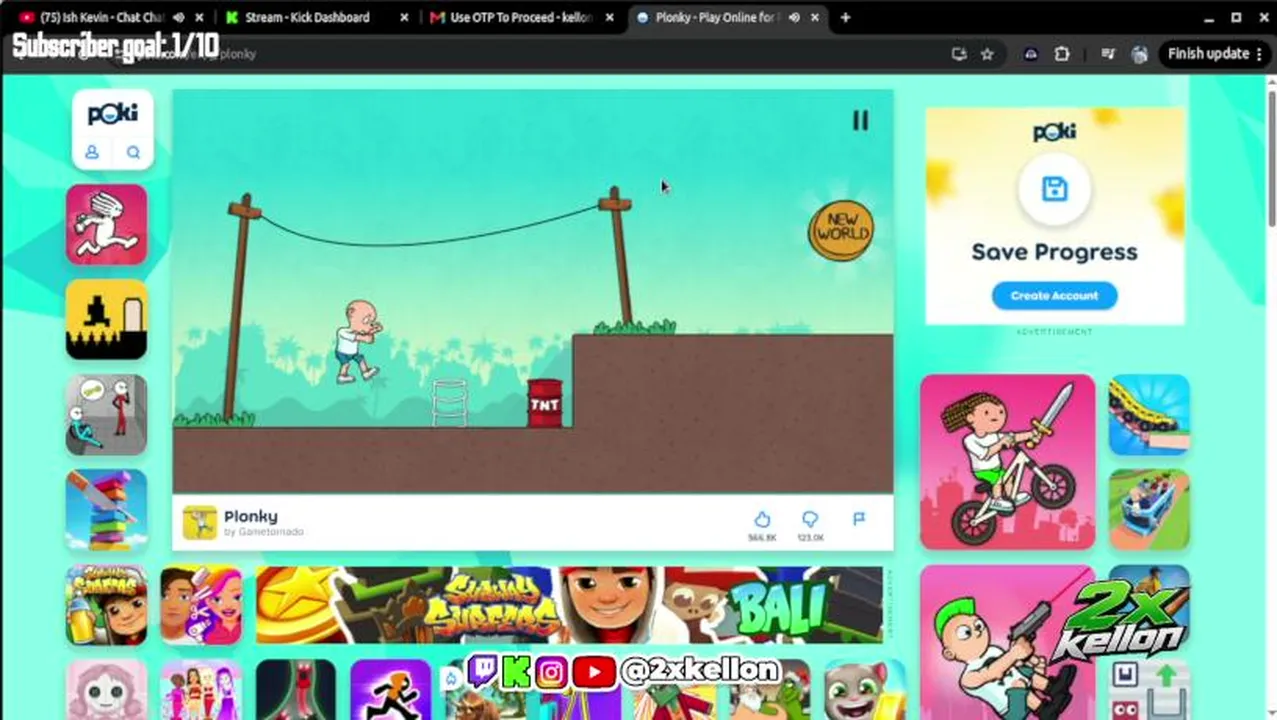Viewport: 1277px width, 720px height.
Task: Click the install app icon in address bar
Action: [959, 54]
